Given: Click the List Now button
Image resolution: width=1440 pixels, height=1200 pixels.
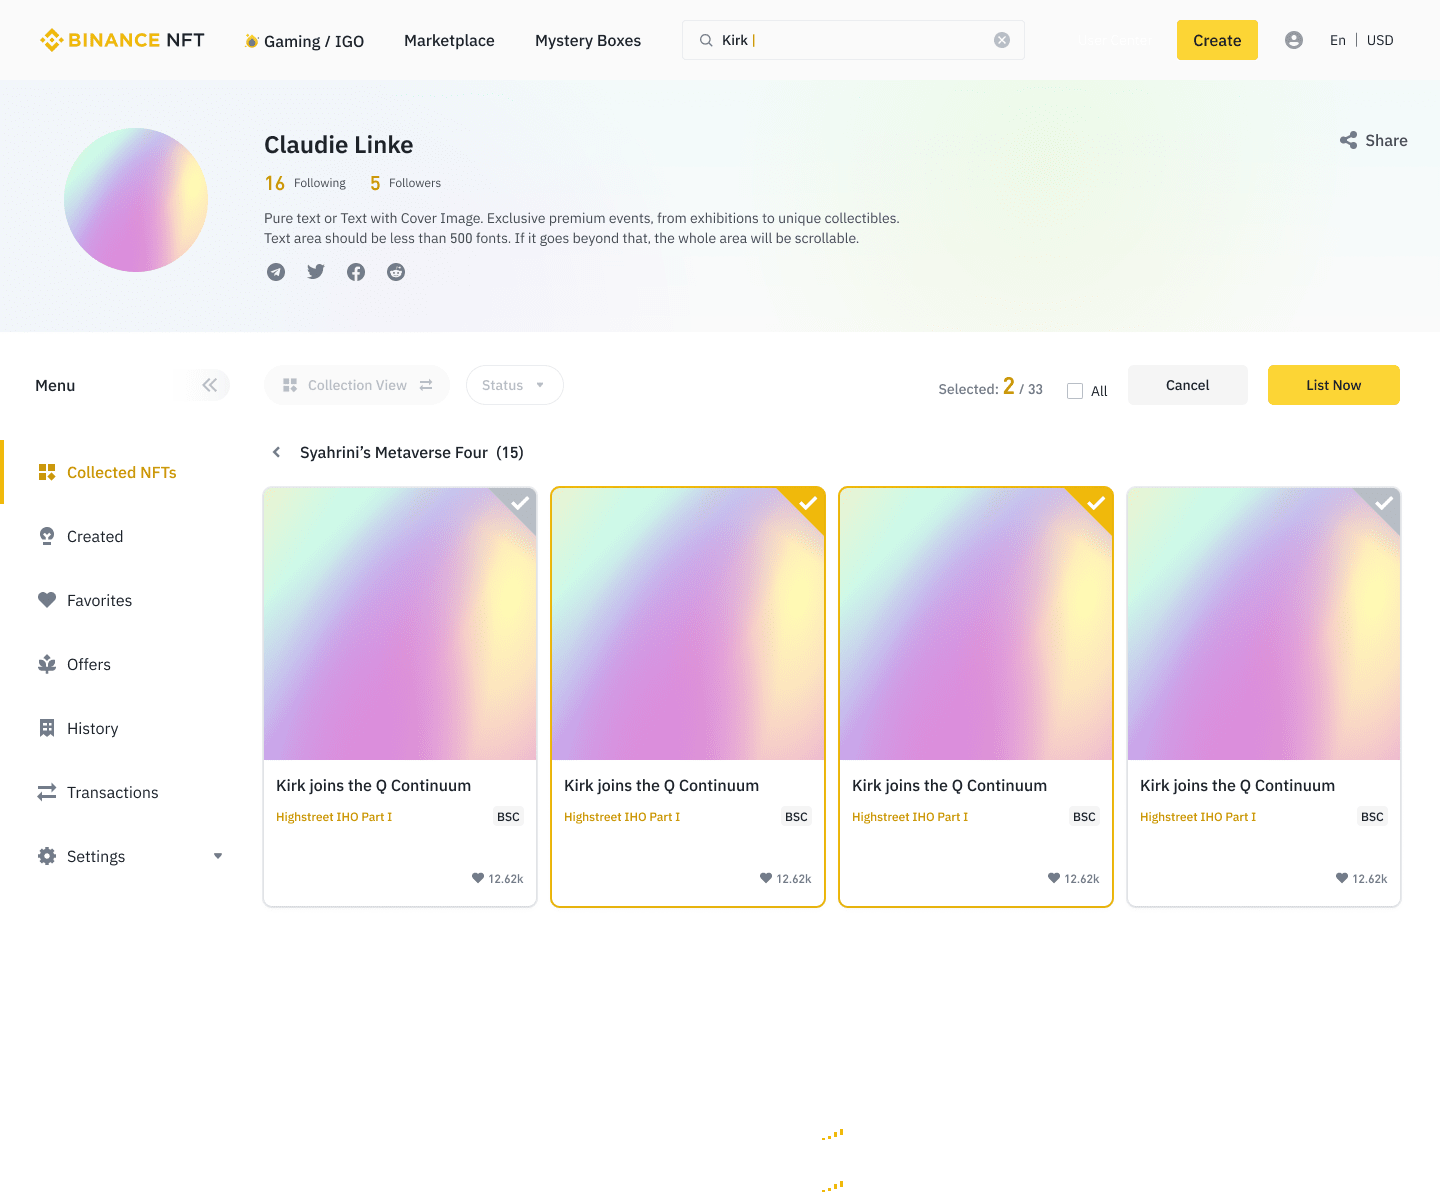Looking at the screenshot, I should [x=1334, y=385].
